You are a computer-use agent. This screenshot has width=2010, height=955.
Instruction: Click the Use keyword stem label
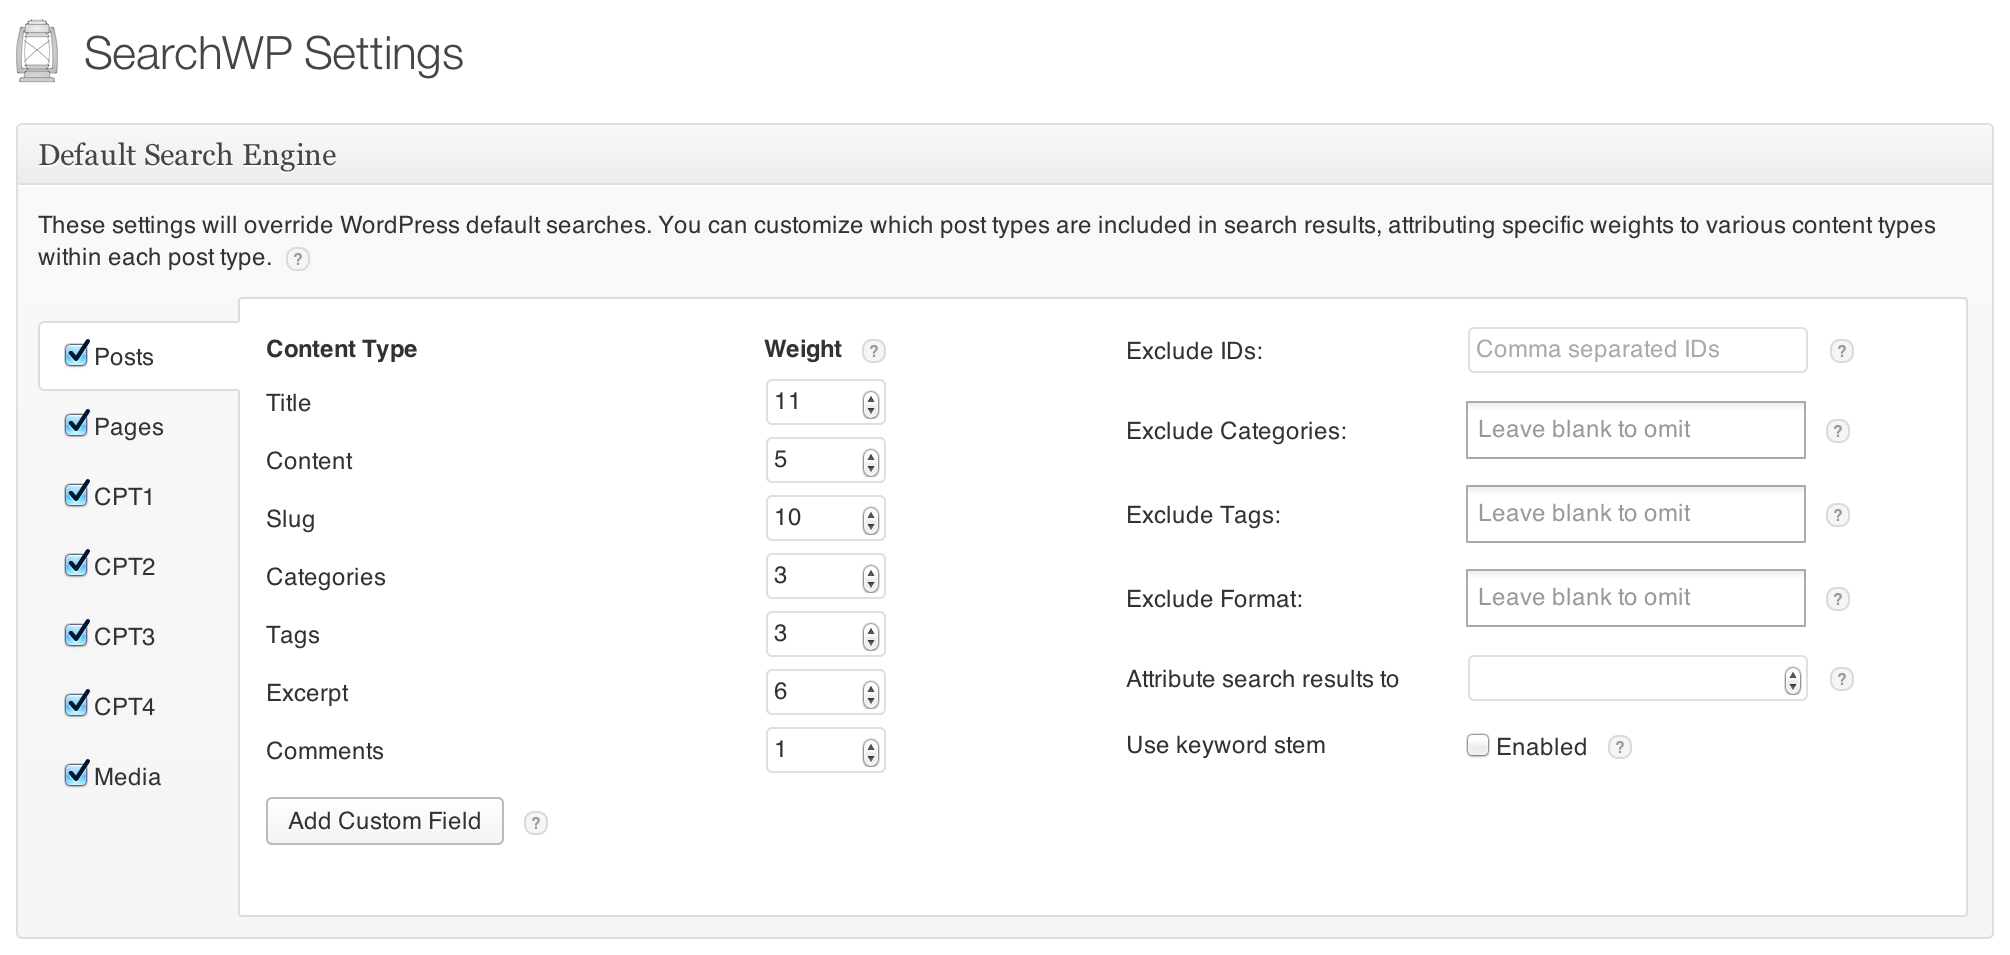[x=1226, y=745]
